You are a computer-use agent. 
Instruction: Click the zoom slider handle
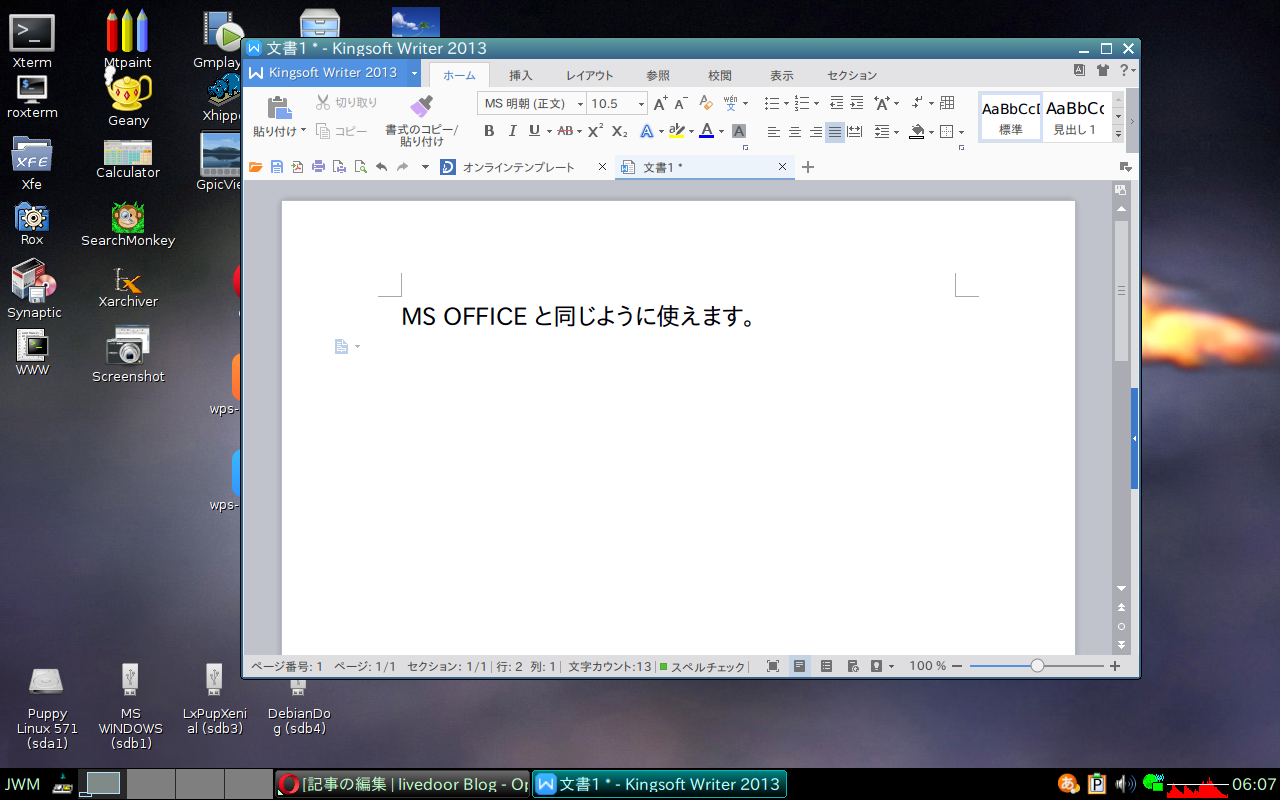coord(1037,666)
